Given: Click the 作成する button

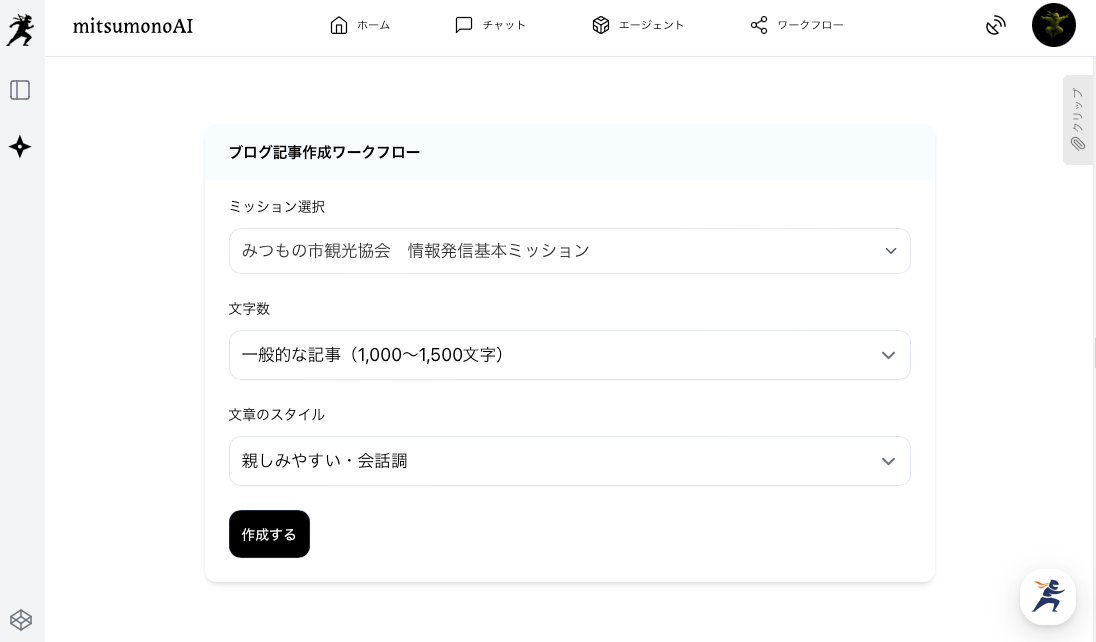Looking at the screenshot, I should coord(269,534).
